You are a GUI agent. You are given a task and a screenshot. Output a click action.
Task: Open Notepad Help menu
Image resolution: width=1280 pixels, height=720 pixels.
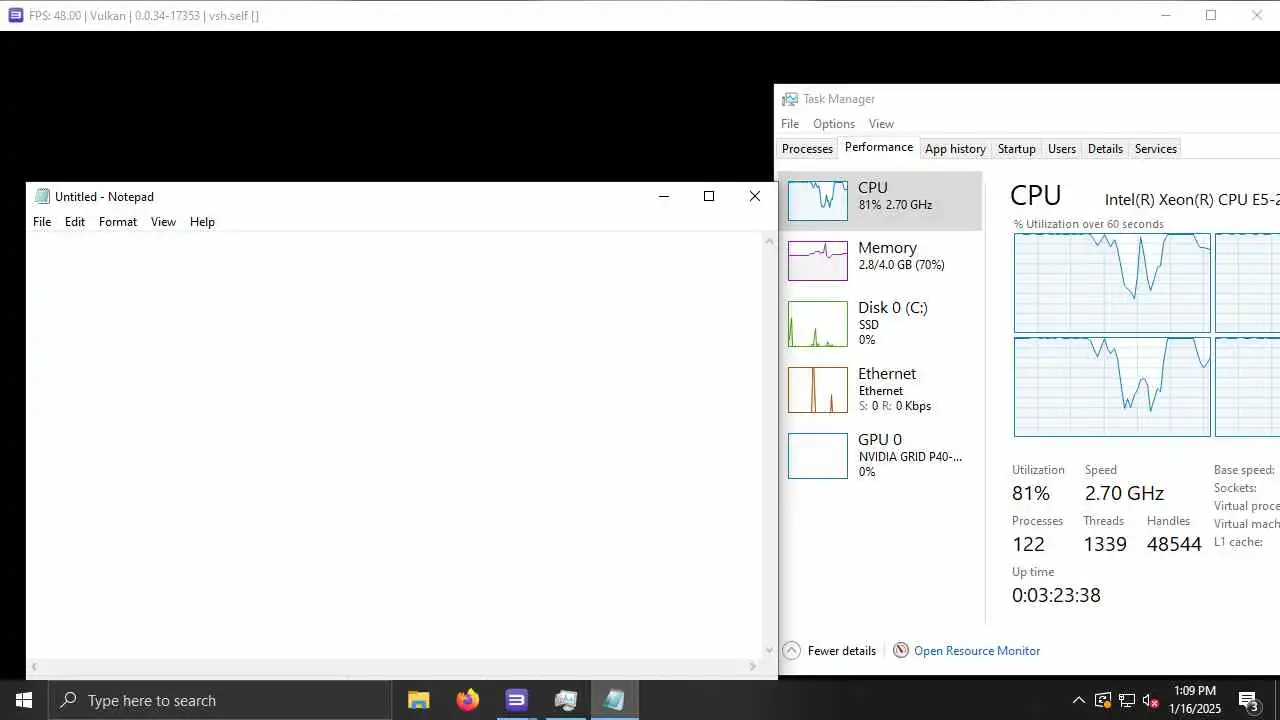point(202,222)
